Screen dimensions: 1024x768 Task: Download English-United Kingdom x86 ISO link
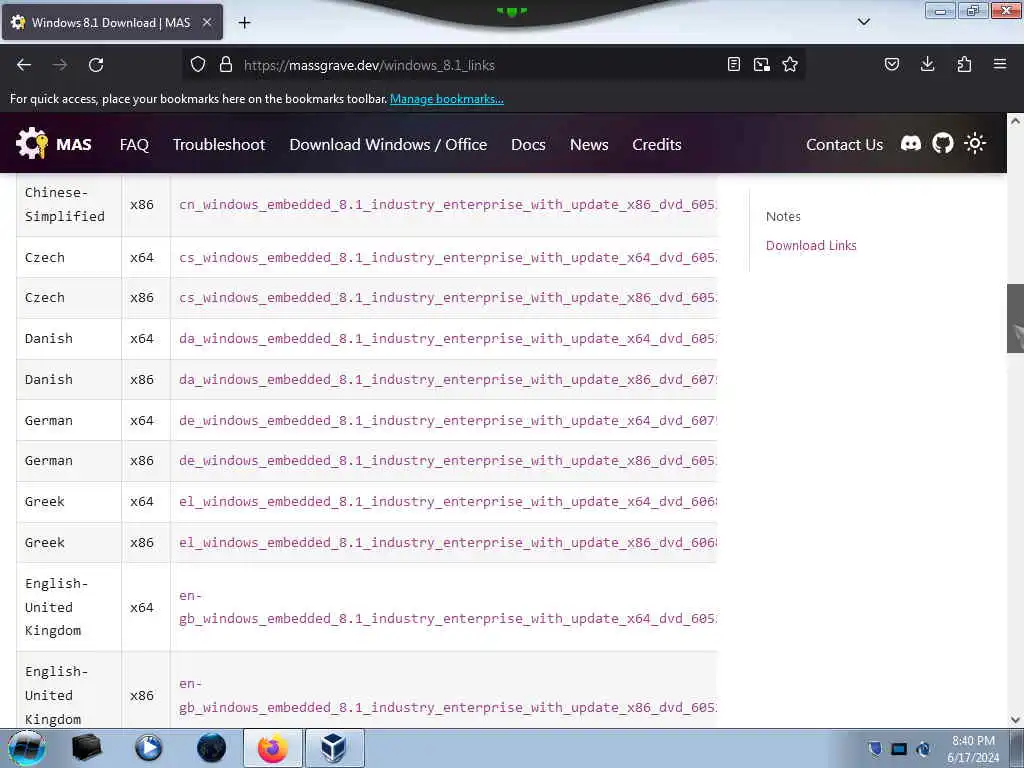pos(447,696)
